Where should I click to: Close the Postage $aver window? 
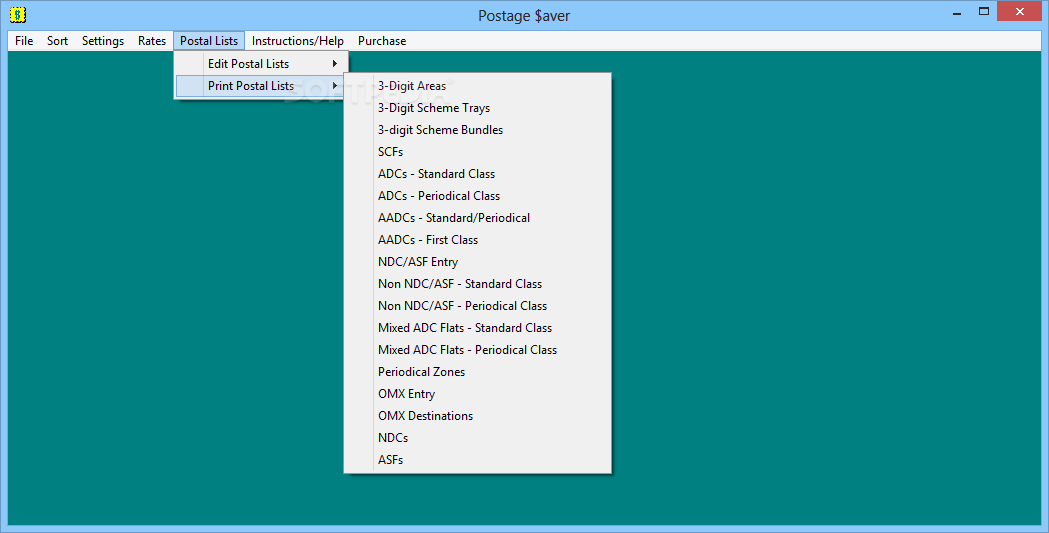coord(1020,11)
